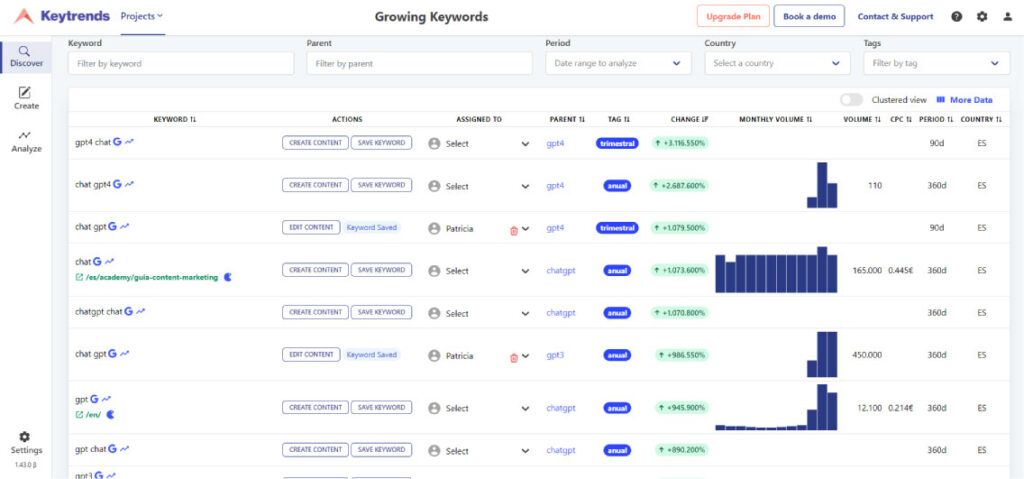
Task: Open Settings at bottom of sidebar
Action: pyautogui.click(x=26, y=443)
